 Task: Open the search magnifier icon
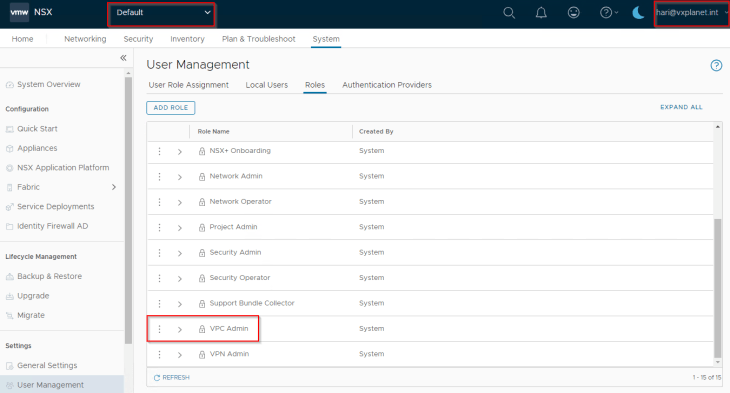[509, 13]
